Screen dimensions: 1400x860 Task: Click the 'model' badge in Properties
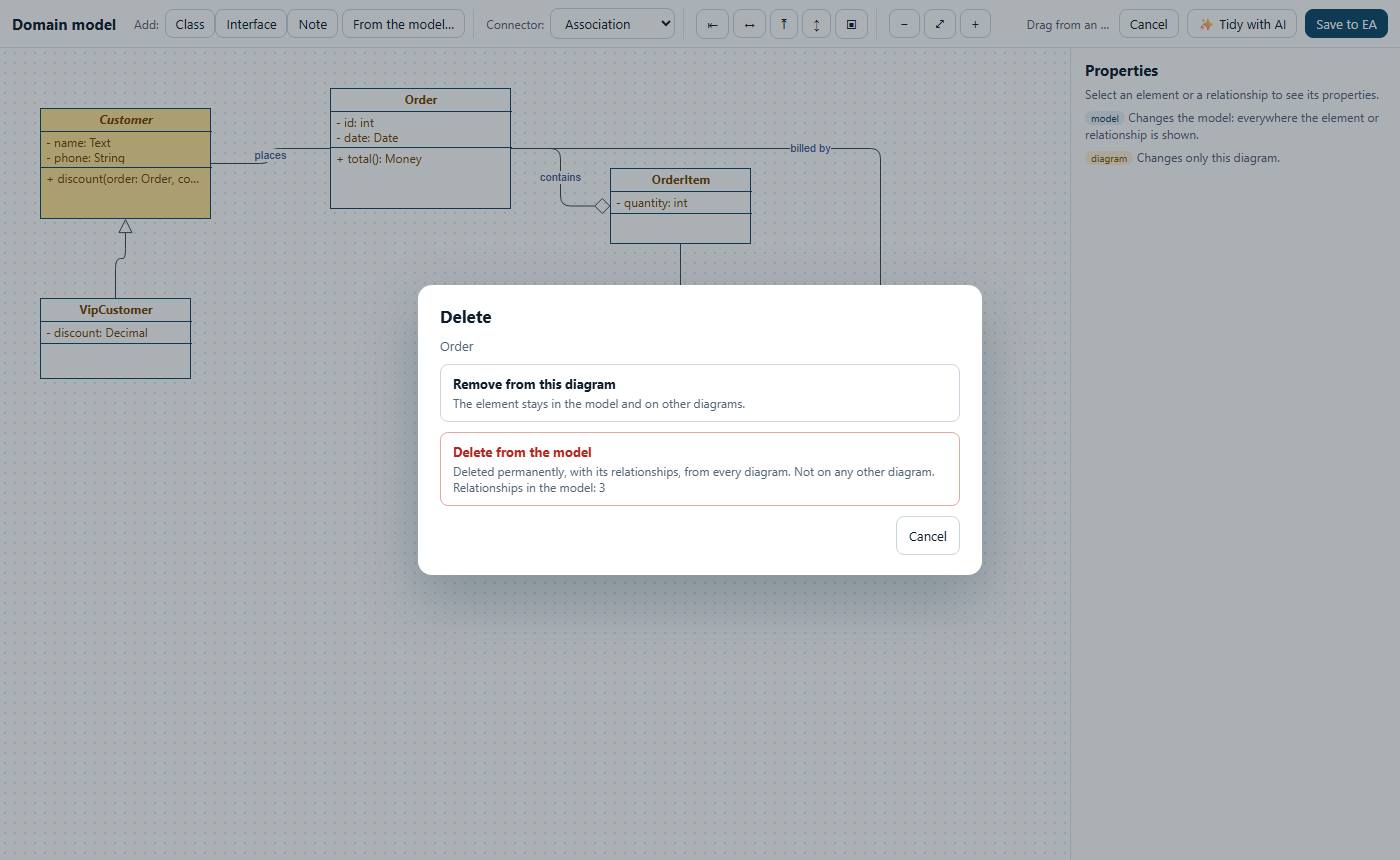click(x=1105, y=118)
